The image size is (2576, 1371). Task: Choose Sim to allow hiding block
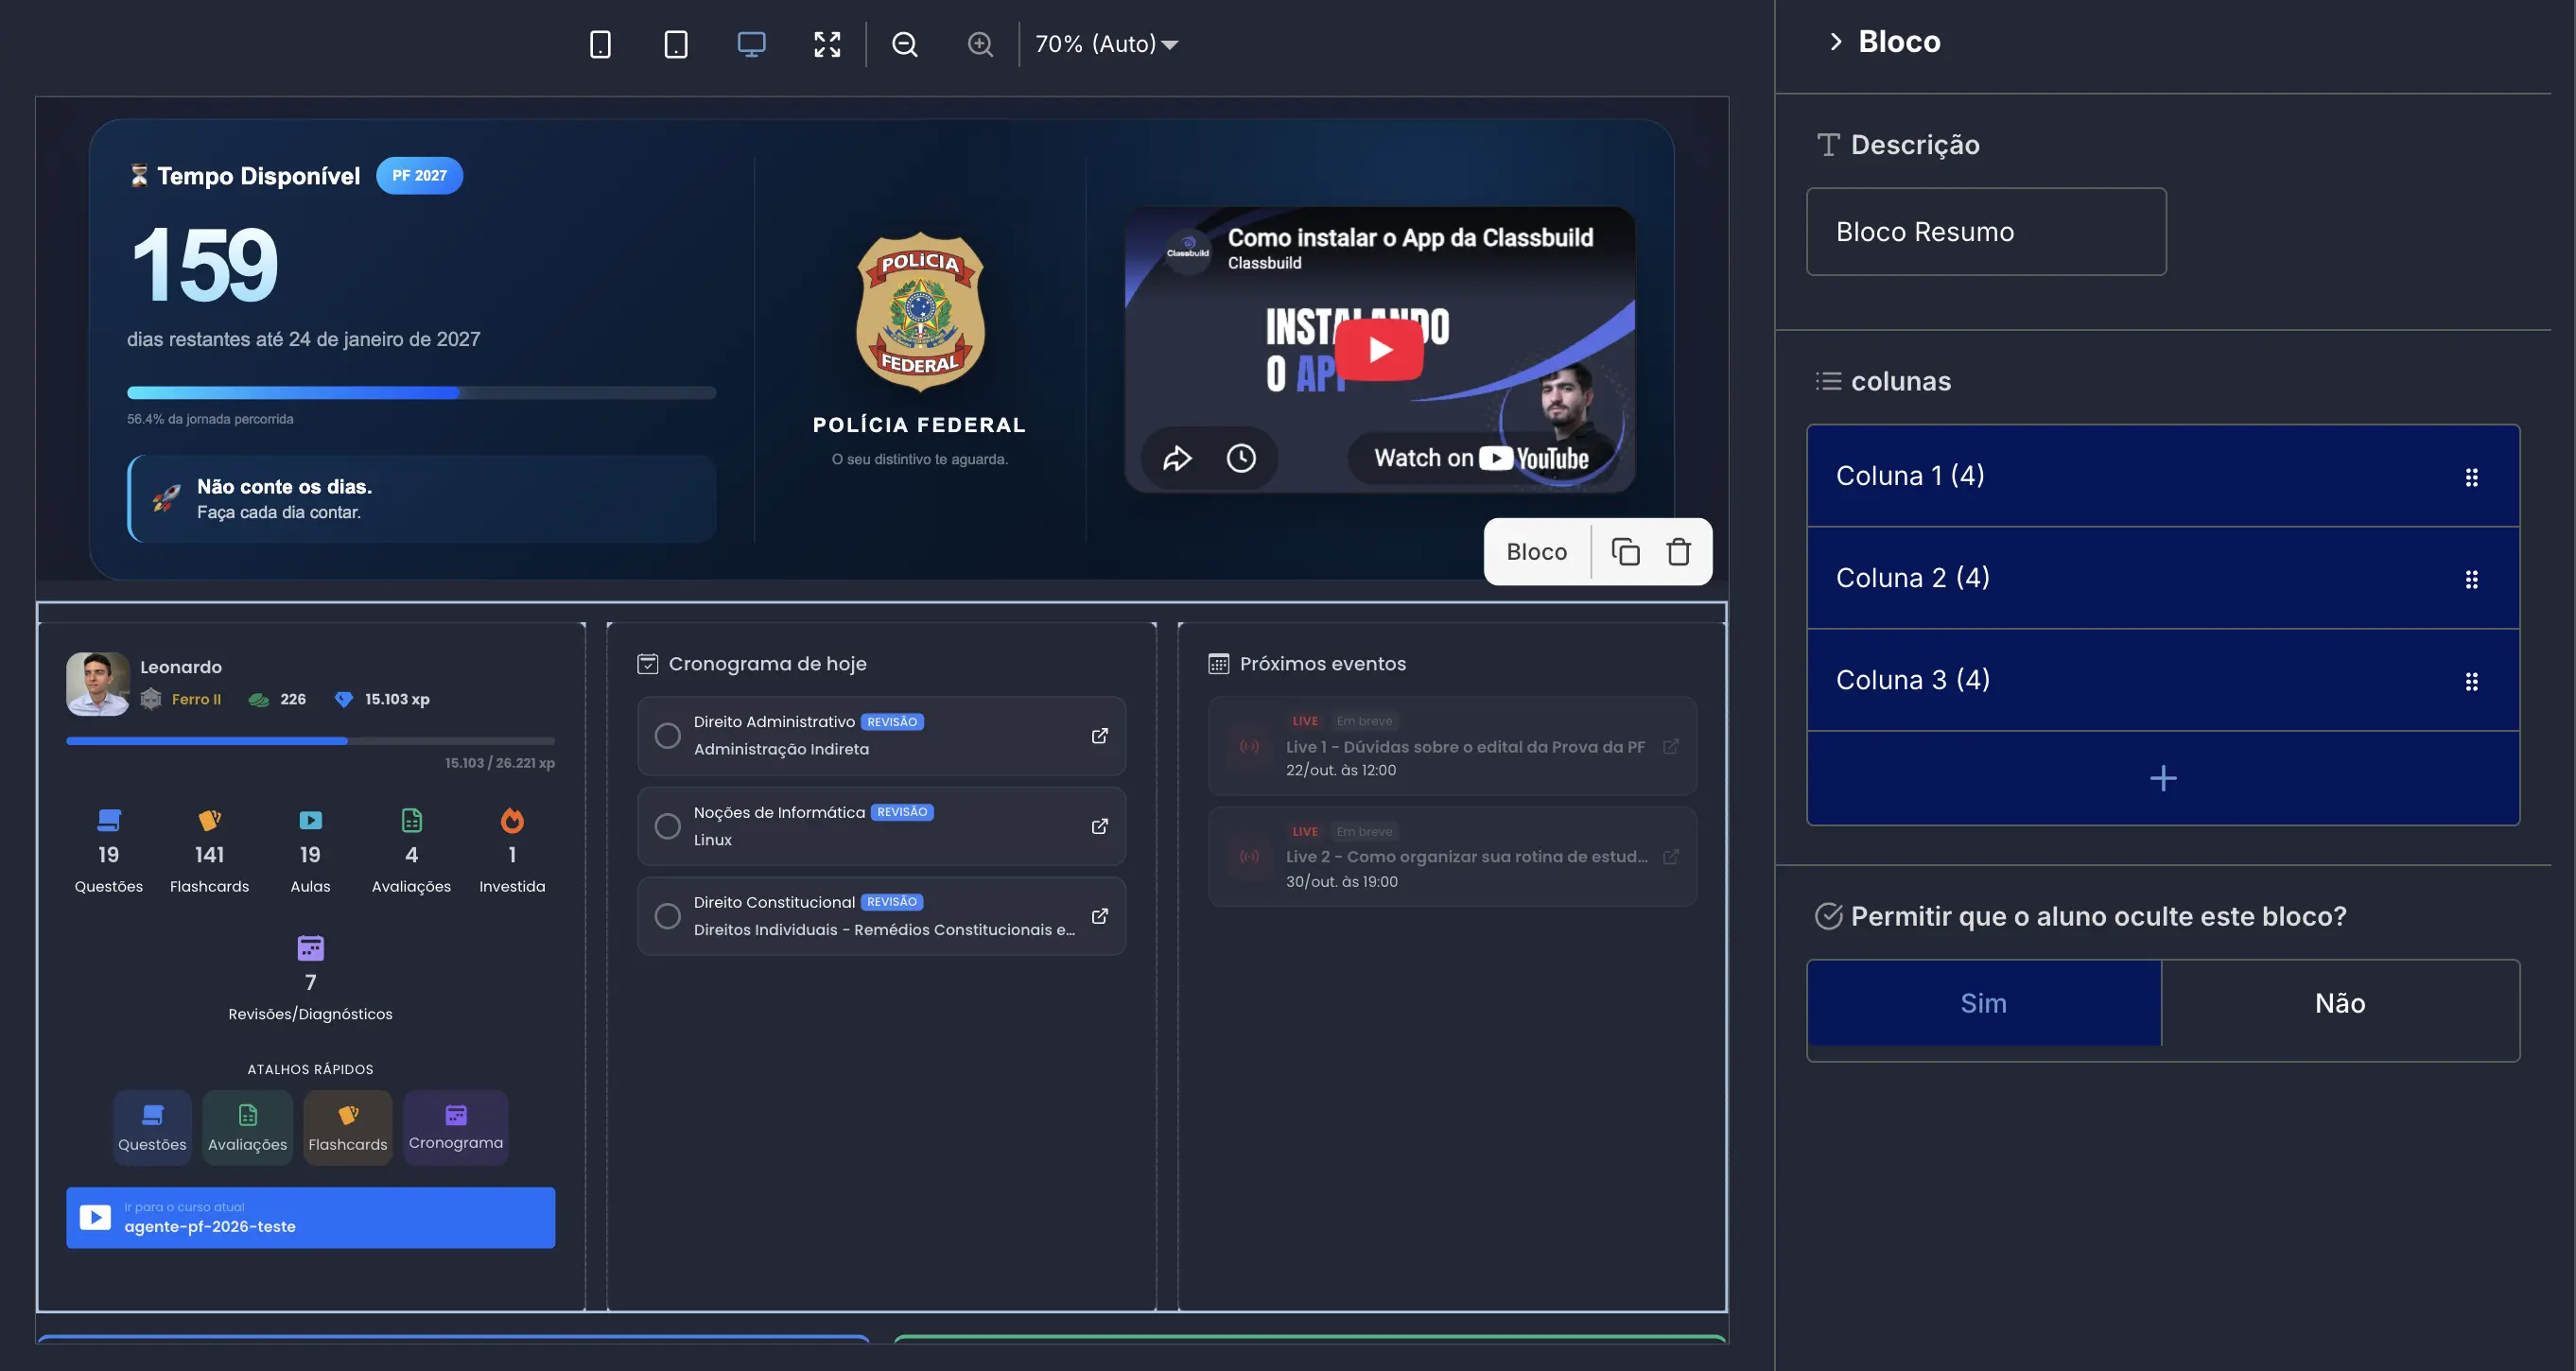pos(1984,1003)
